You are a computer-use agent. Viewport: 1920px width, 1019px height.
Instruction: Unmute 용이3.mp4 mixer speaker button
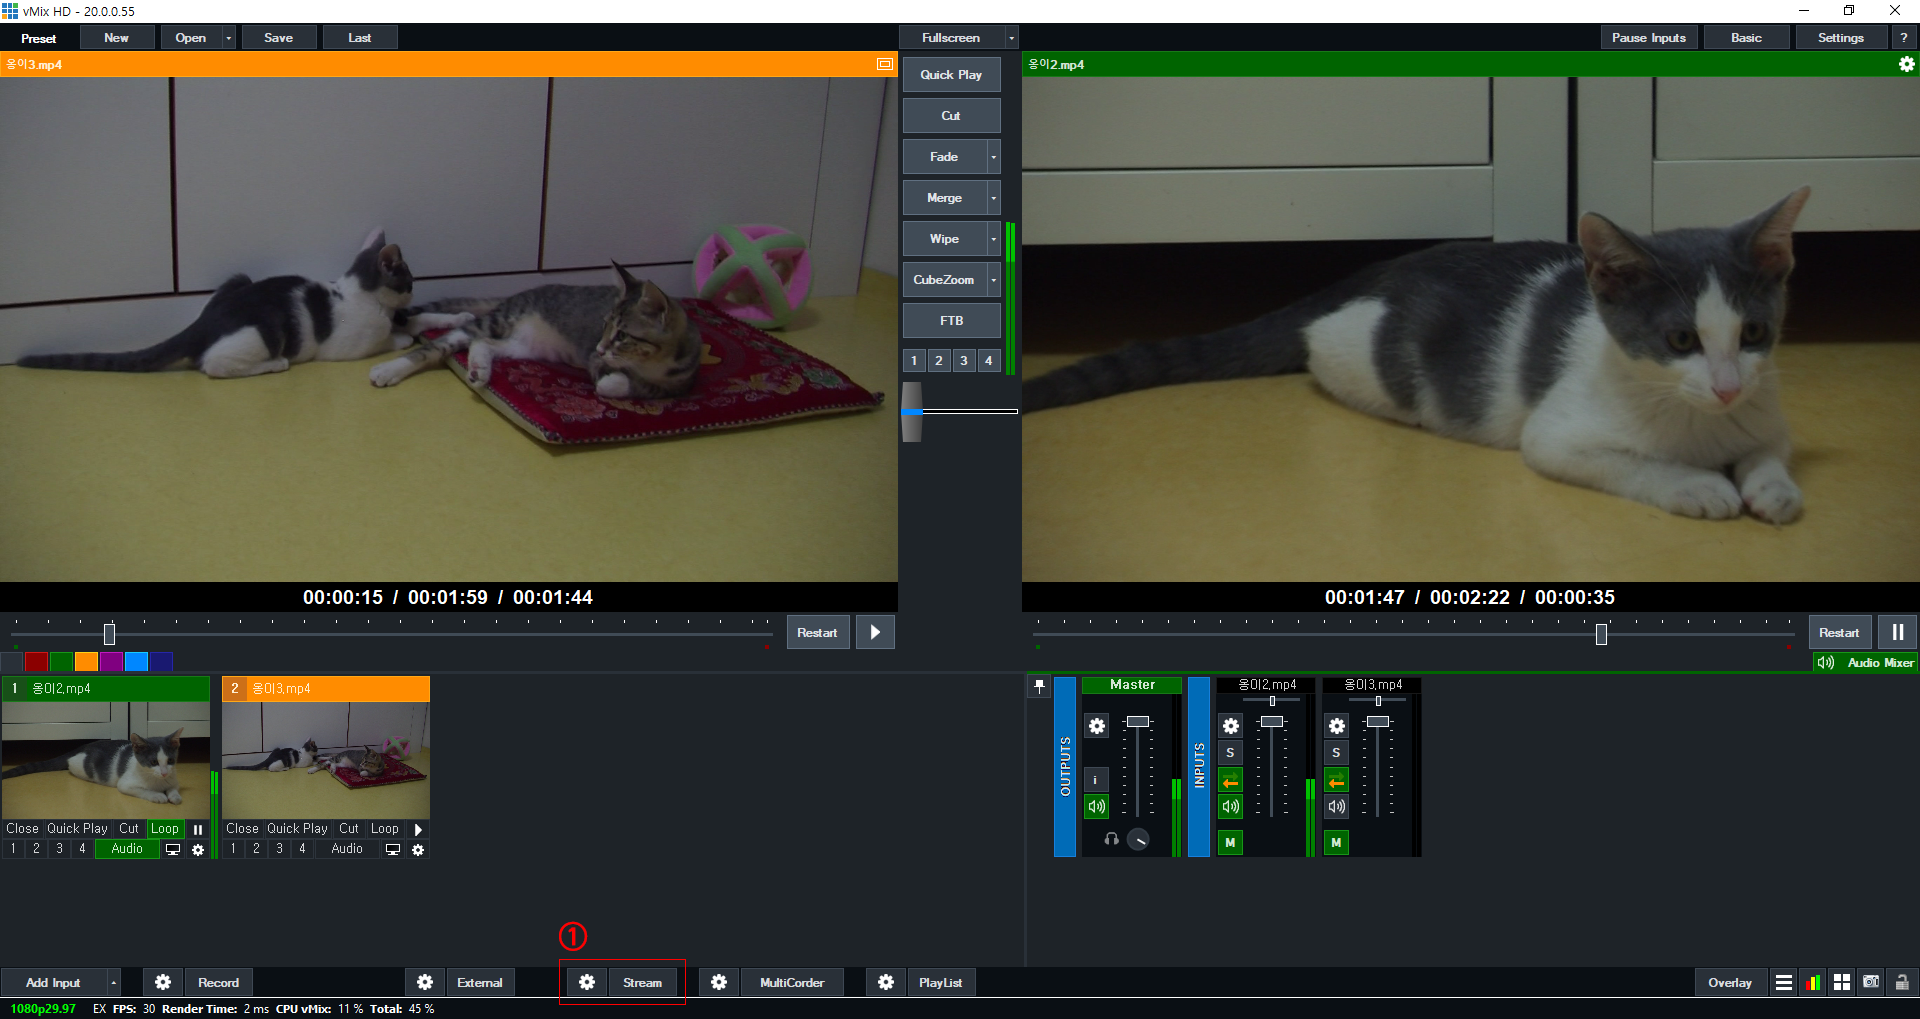[x=1336, y=806]
